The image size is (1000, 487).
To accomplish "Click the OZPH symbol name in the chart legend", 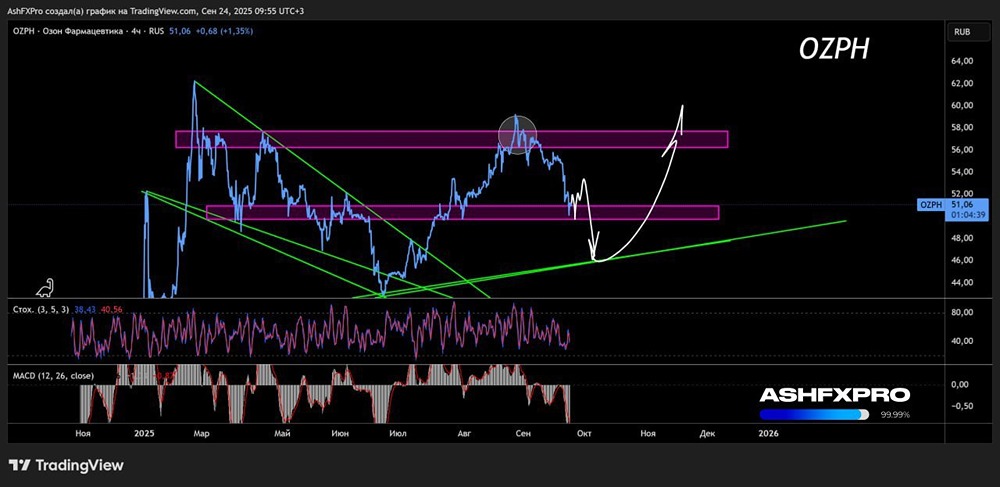I will [24, 31].
